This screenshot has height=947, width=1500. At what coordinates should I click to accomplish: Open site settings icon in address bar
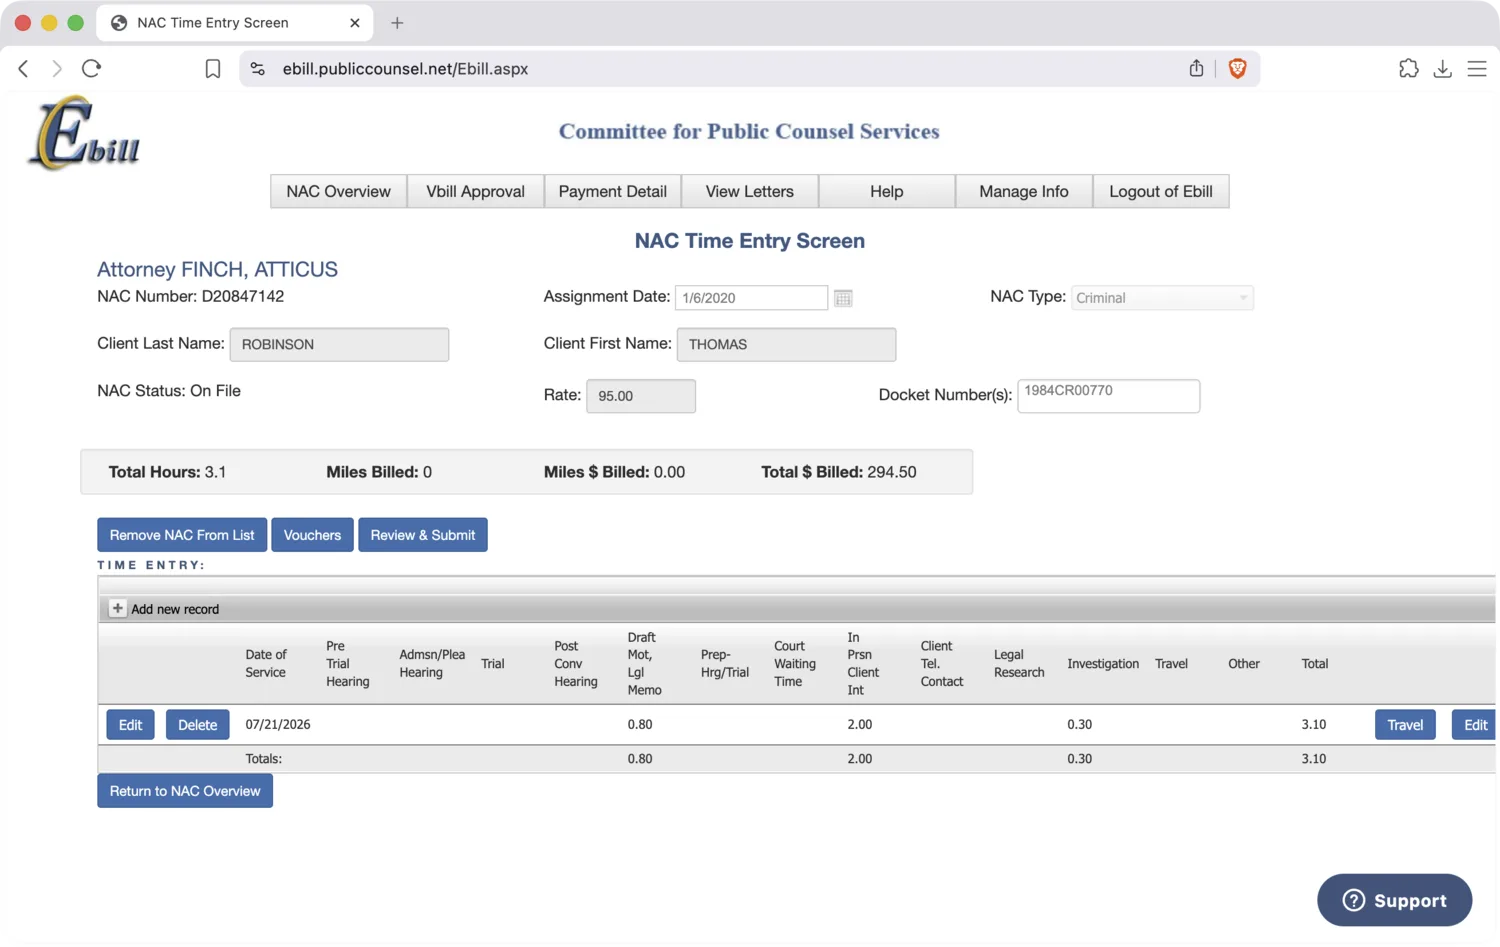point(258,69)
